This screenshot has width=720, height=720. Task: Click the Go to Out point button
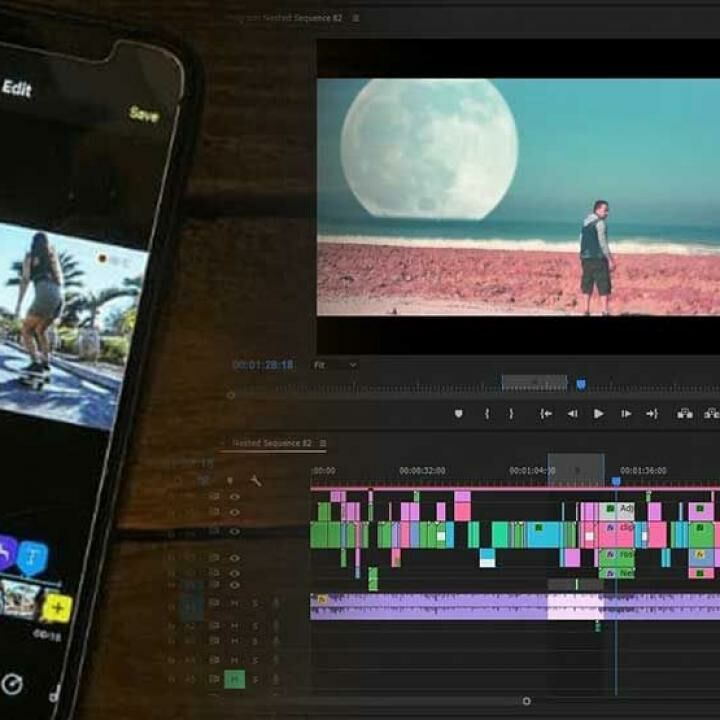pyautogui.click(x=652, y=414)
